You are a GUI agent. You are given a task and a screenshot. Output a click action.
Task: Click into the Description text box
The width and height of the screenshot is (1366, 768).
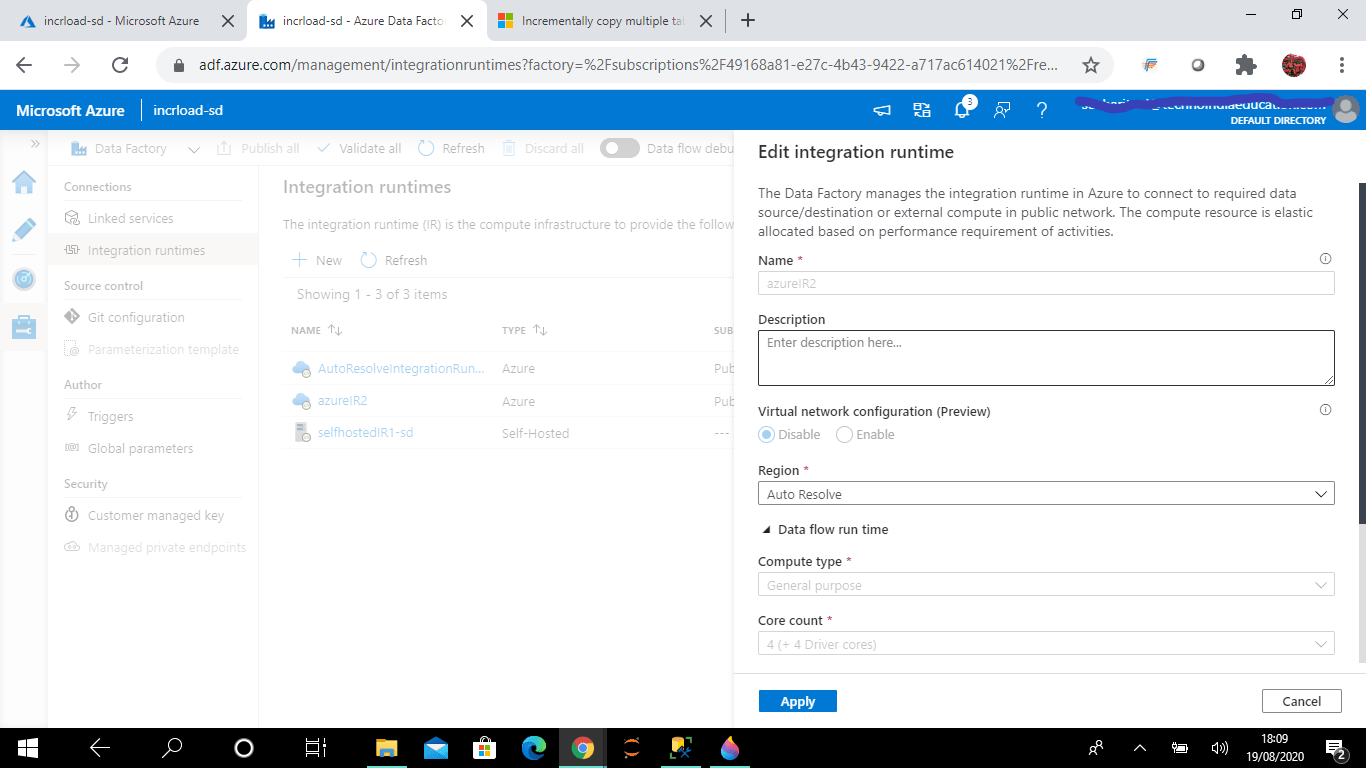1046,358
